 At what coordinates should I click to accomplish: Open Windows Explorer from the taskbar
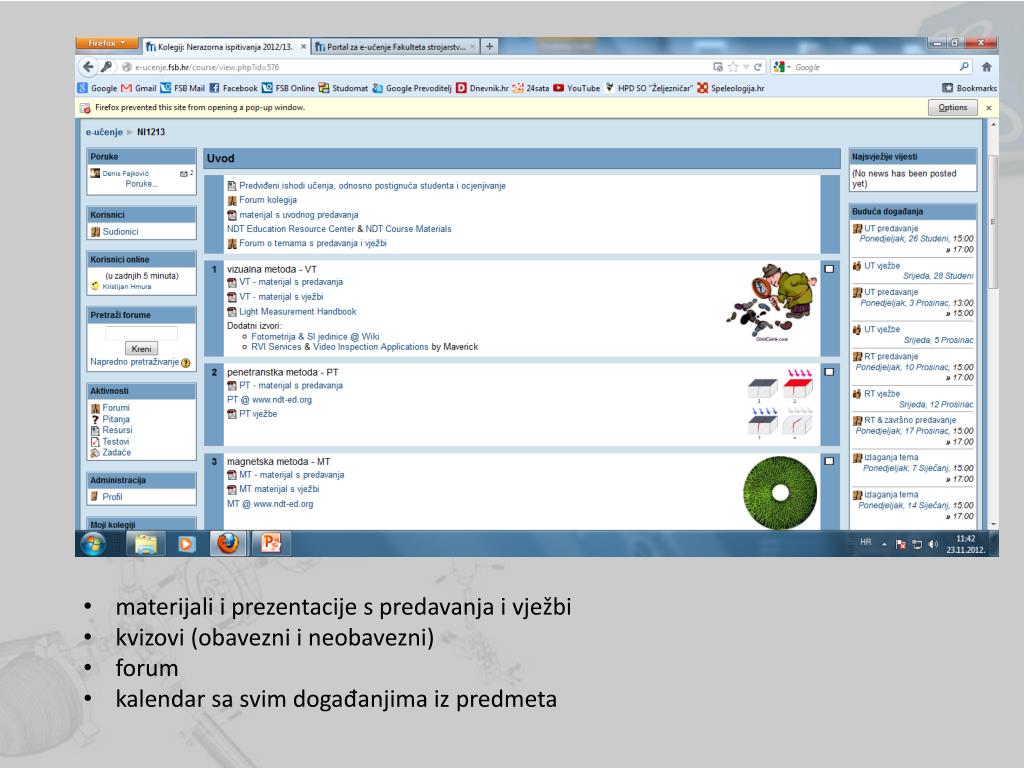(x=146, y=543)
